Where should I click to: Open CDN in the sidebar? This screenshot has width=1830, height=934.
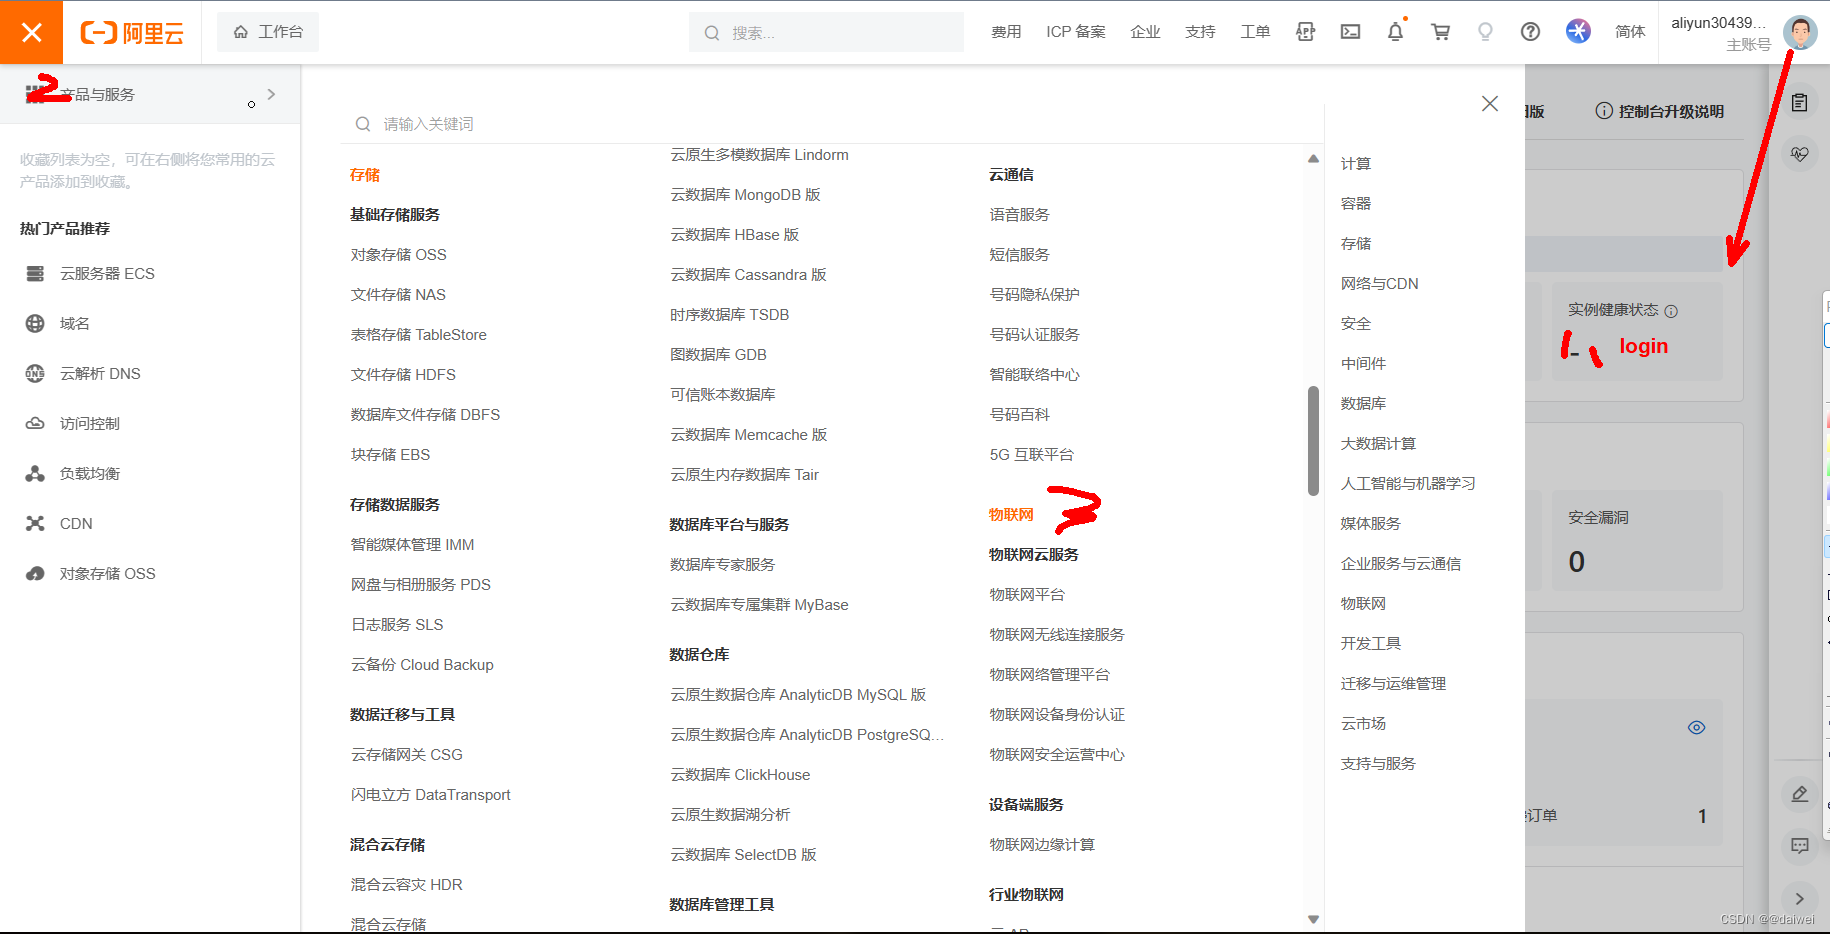click(x=76, y=524)
